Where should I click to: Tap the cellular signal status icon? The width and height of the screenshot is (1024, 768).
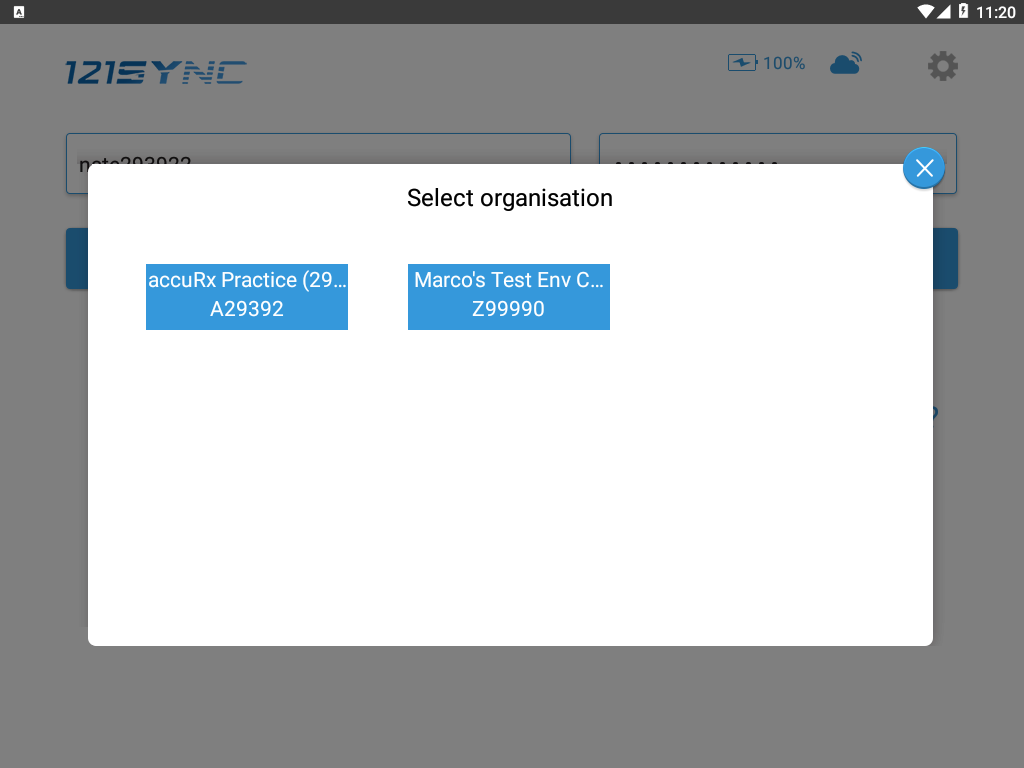[x=944, y=12]
